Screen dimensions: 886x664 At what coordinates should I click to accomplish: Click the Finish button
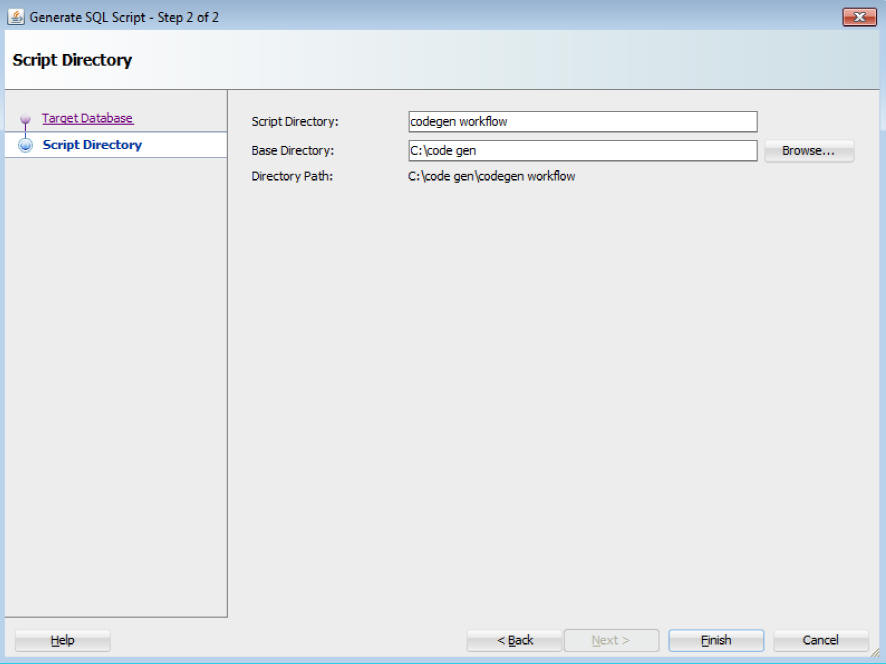716,640
